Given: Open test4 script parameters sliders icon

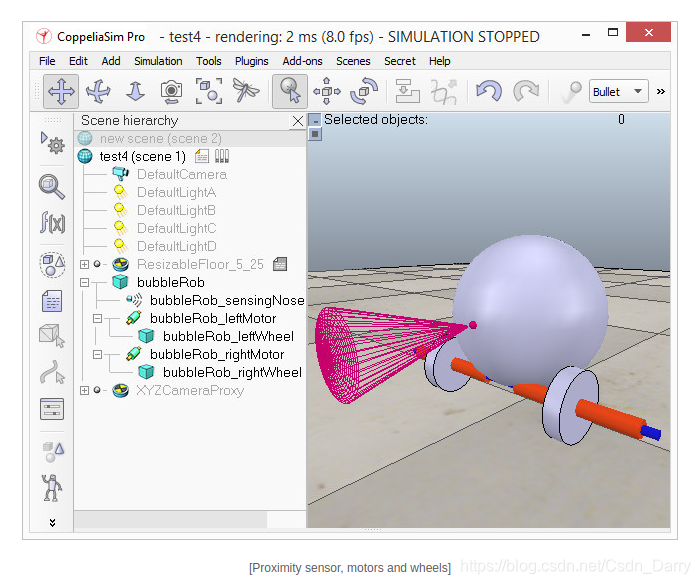Looking at the screenshot, I should click(x=222, y=156).
